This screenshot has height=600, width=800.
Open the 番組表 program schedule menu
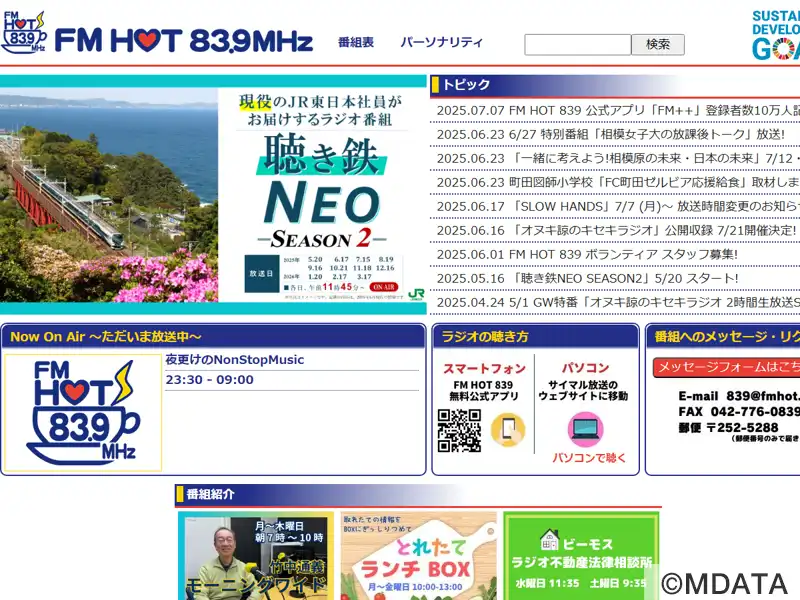click(356, 42)
